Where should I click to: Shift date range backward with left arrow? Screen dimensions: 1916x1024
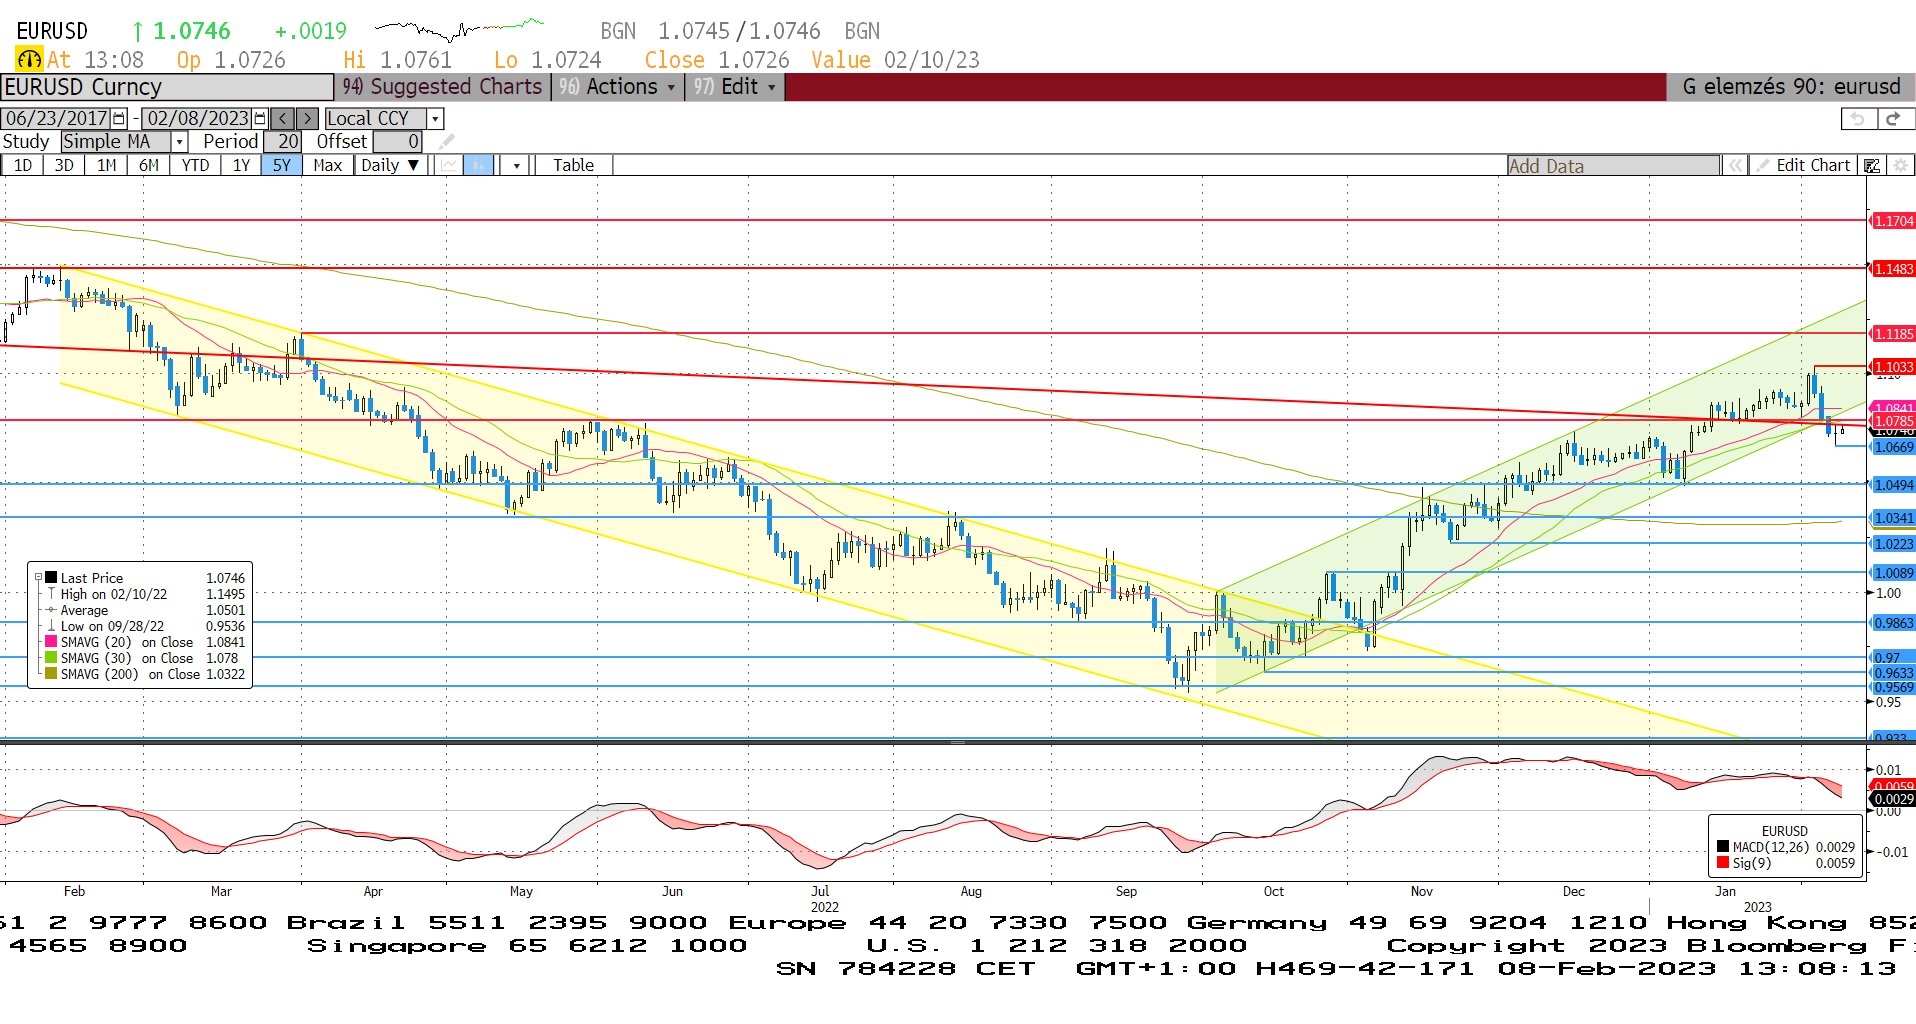pos(283,118)
